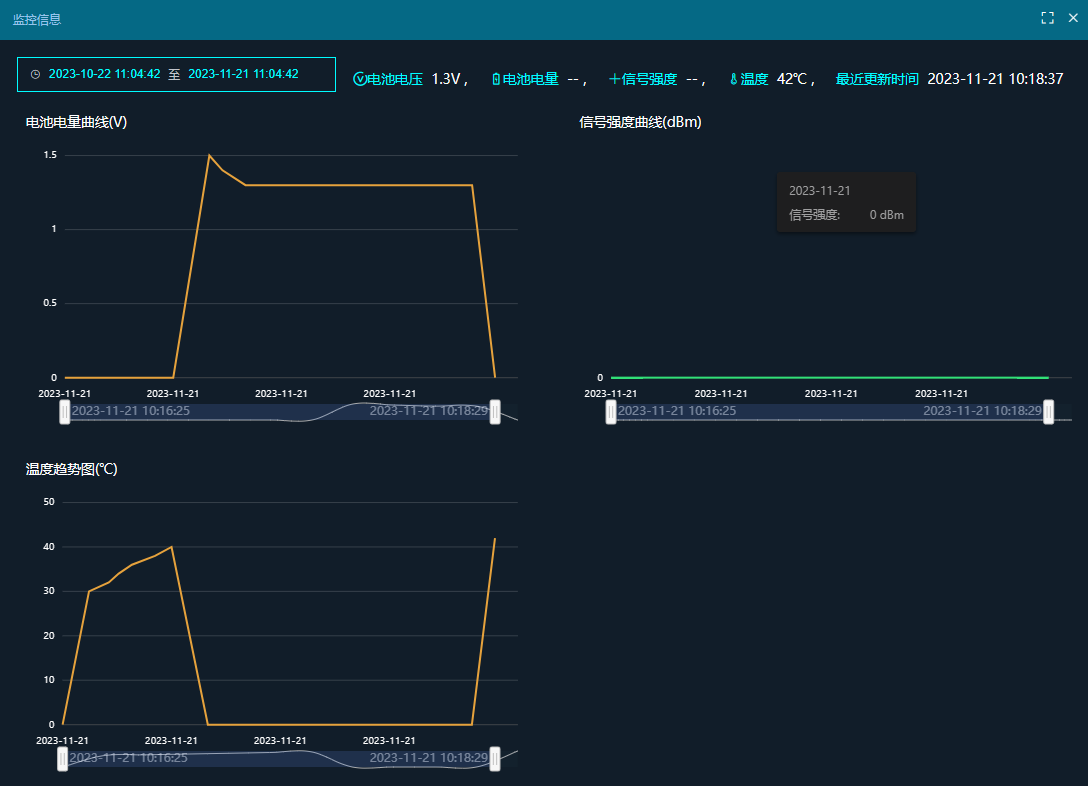Click the signal tooltip showing 0 dBm

846,203
